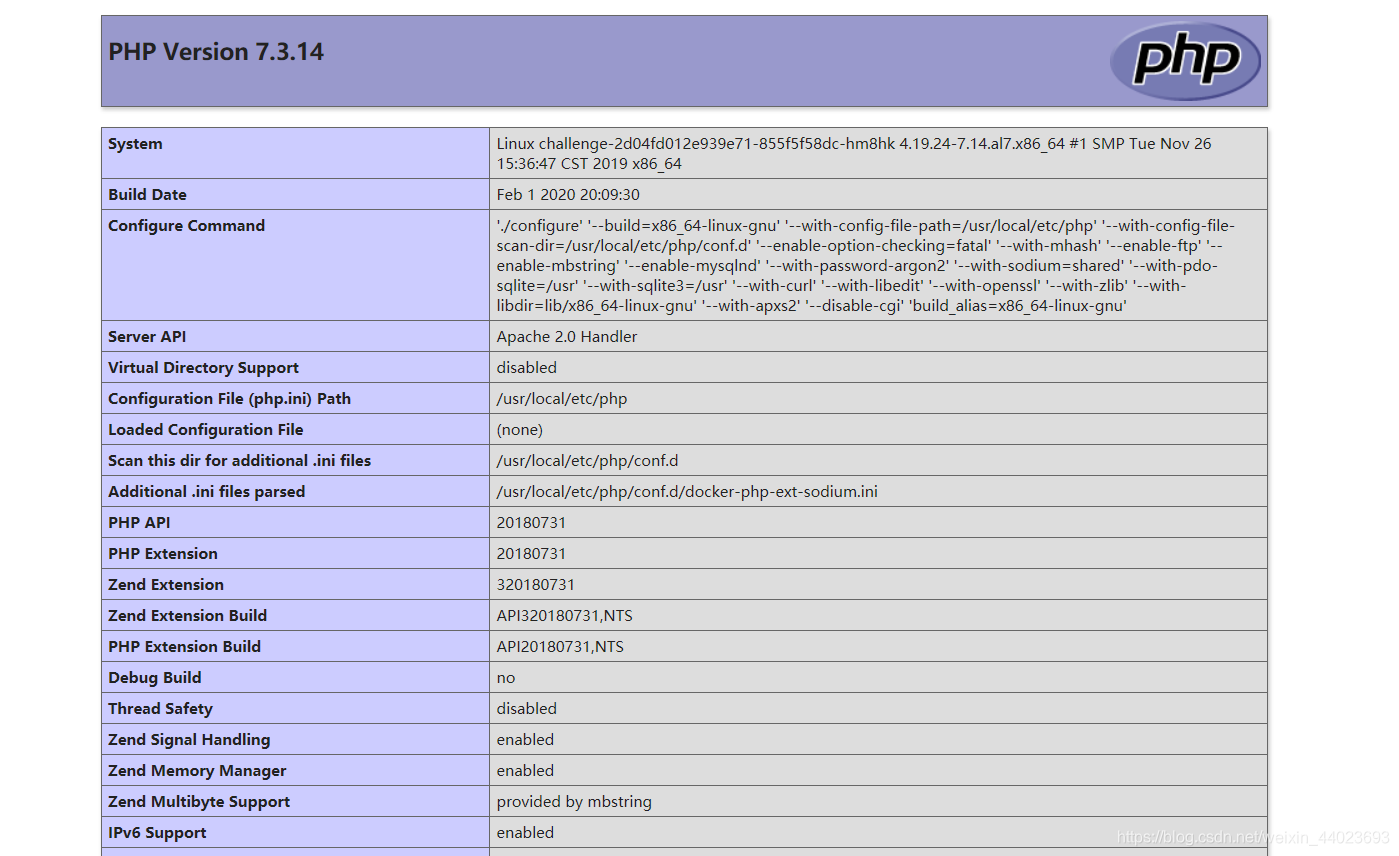Select the docker-php-ext-sodium.ini path
1399x856 pixels.
coord(687,492)
